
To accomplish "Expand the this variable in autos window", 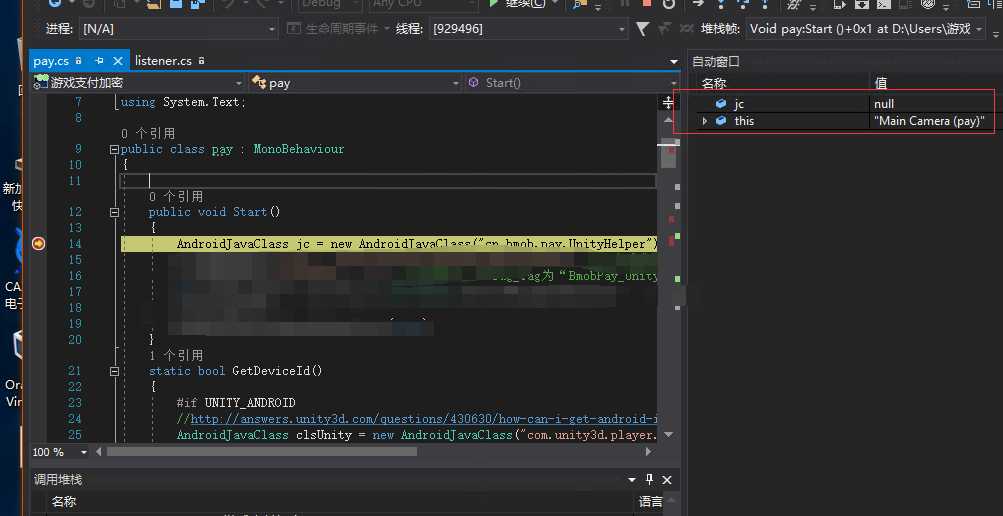I will [705, 121].
